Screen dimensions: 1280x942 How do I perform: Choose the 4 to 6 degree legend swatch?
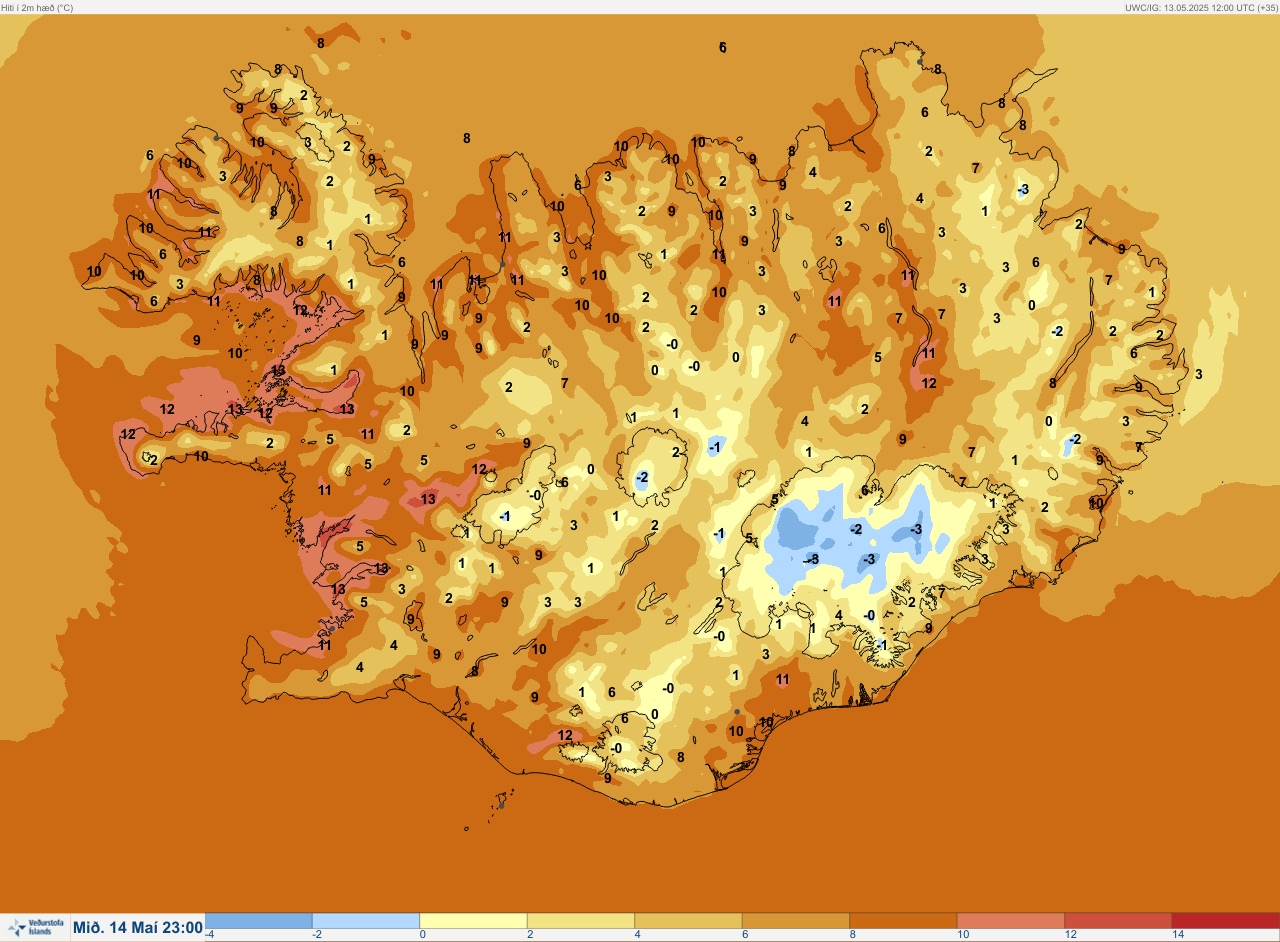(688, 921)
